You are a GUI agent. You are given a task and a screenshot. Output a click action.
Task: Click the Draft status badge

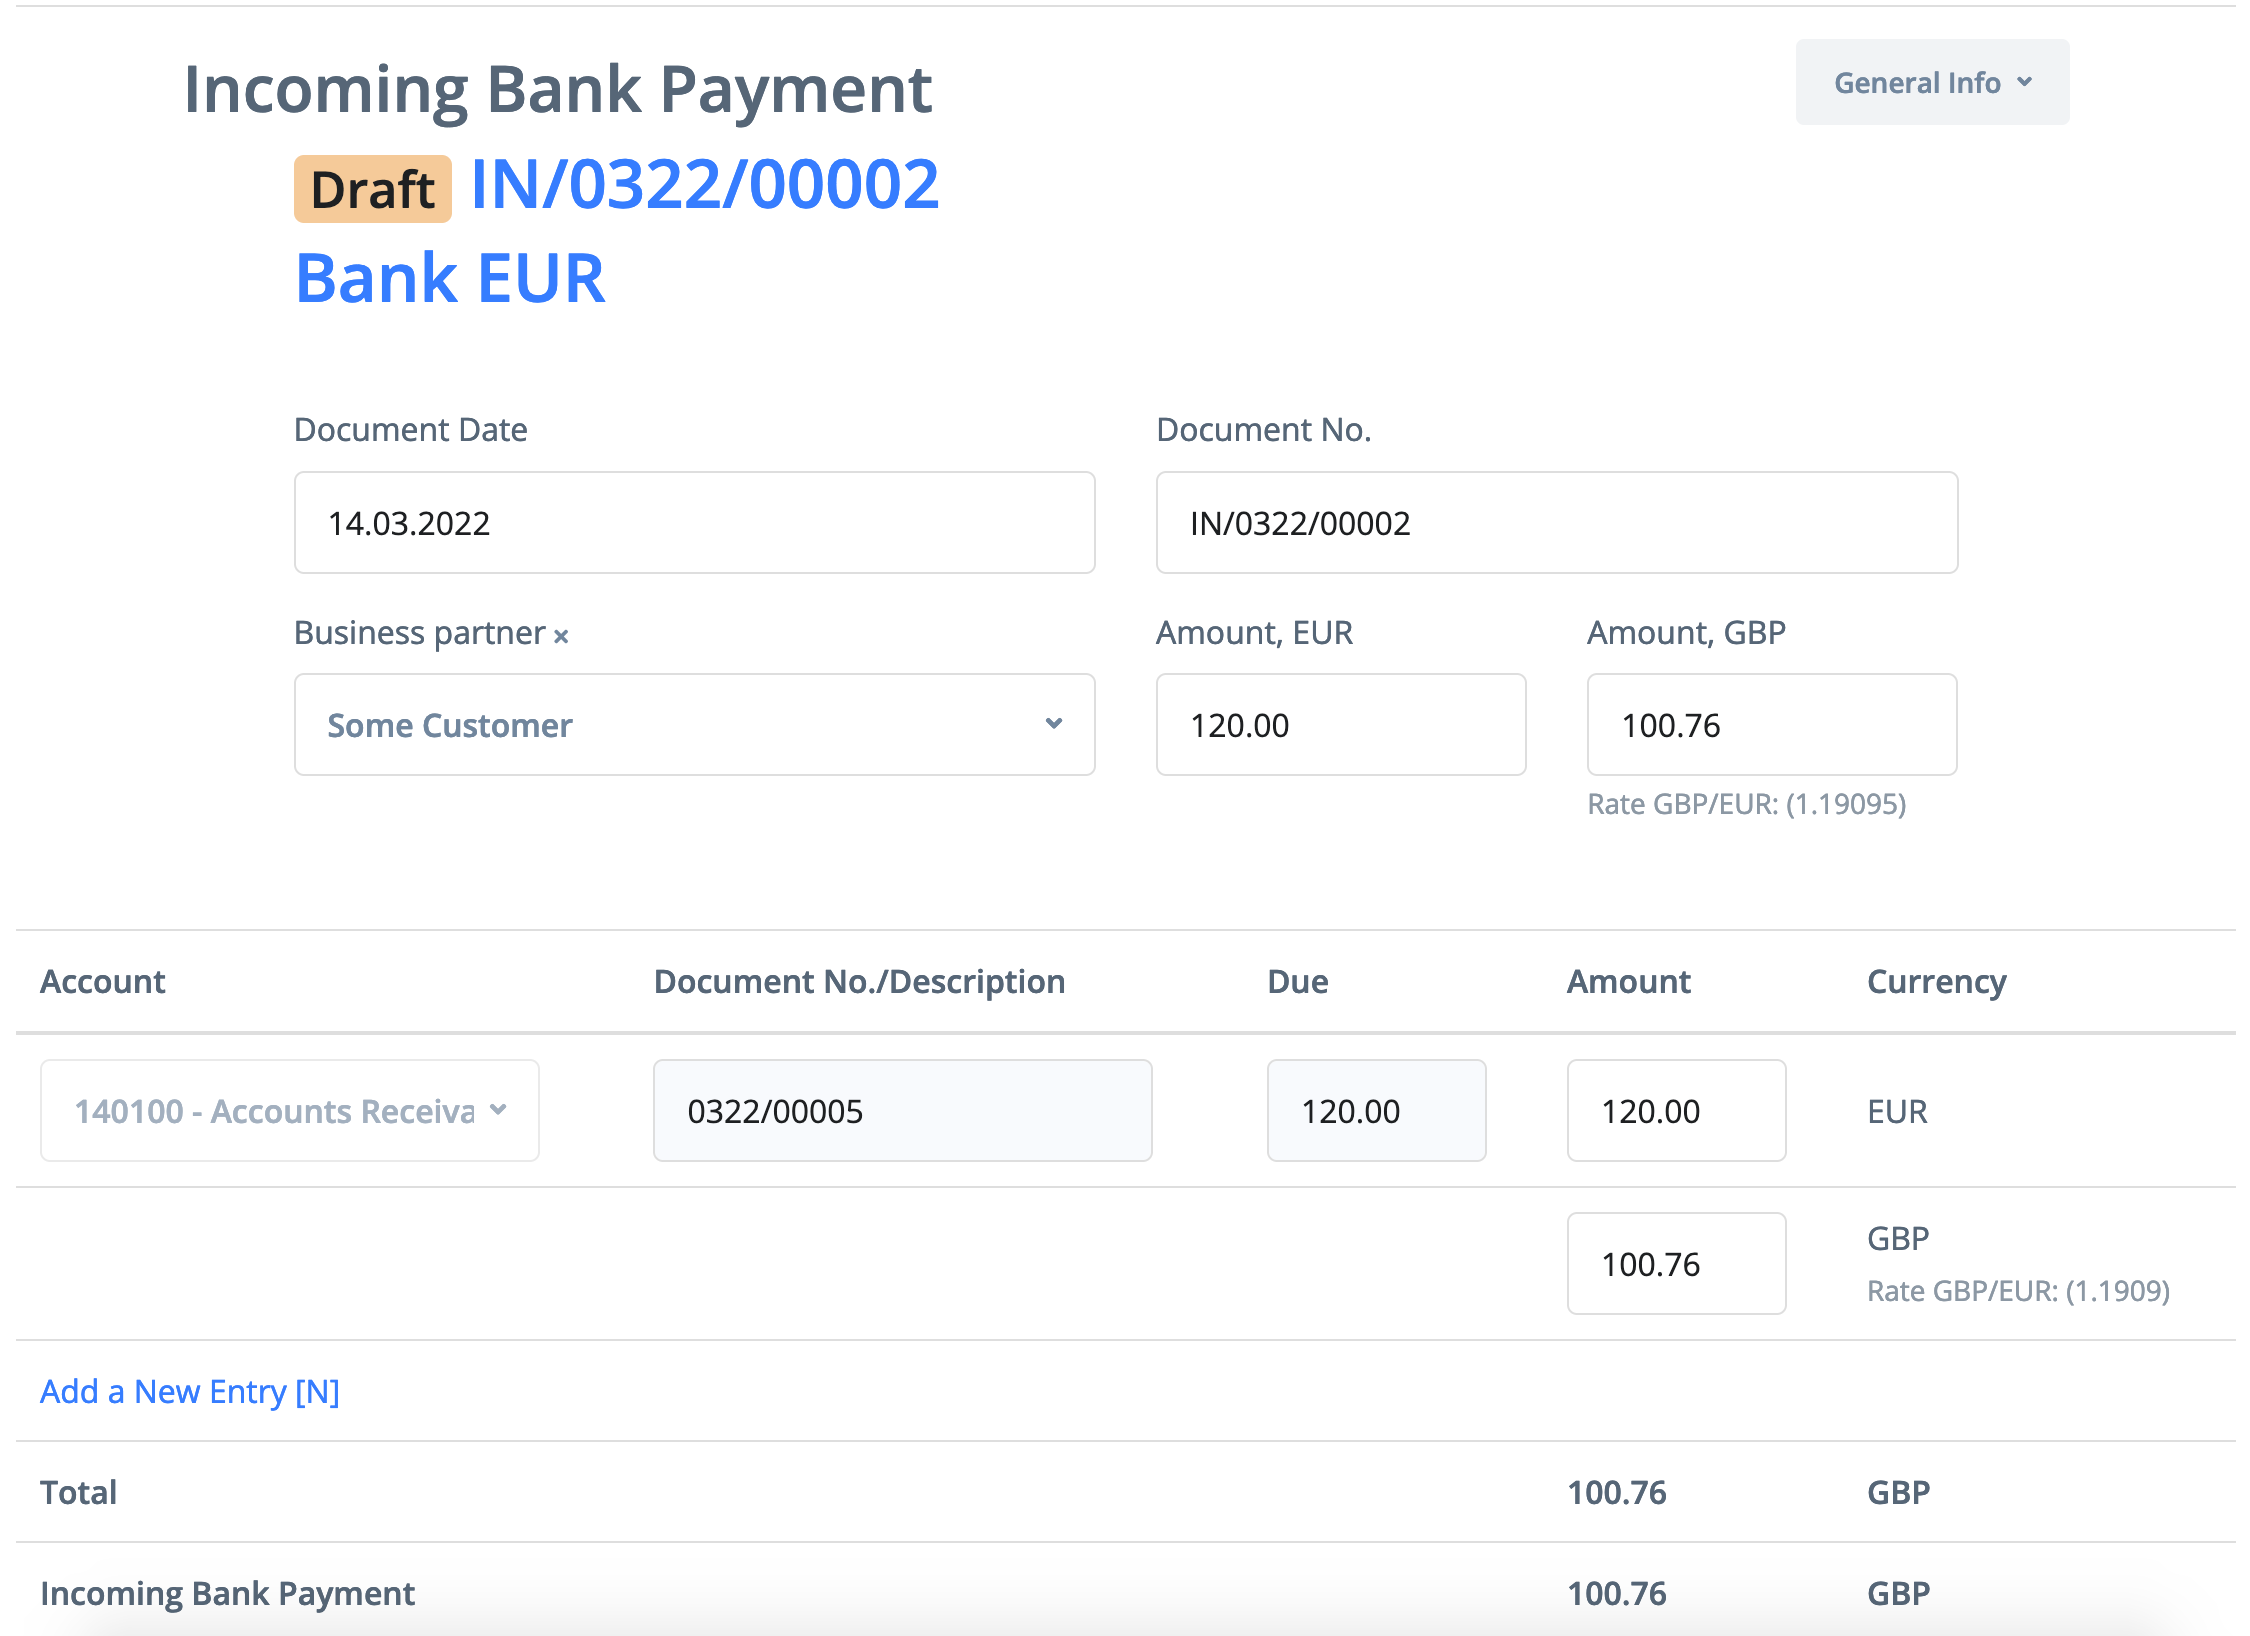(372, 189)
